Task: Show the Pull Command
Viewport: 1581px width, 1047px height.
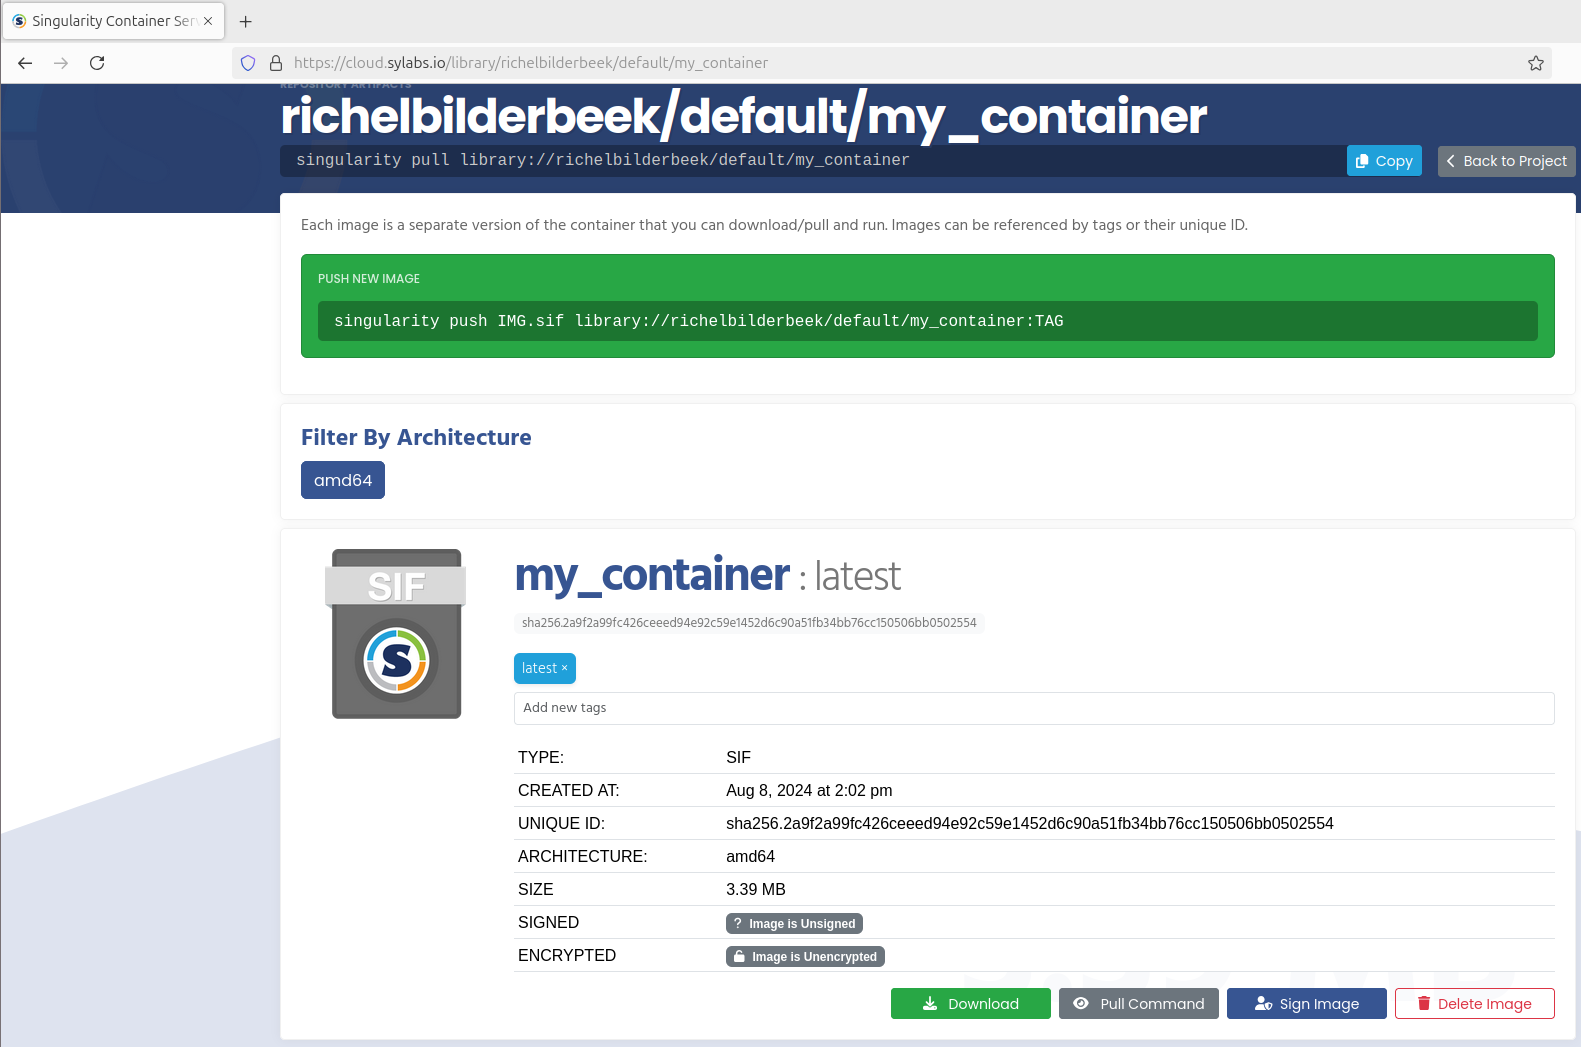Action: click(x=1138, y=1004)
